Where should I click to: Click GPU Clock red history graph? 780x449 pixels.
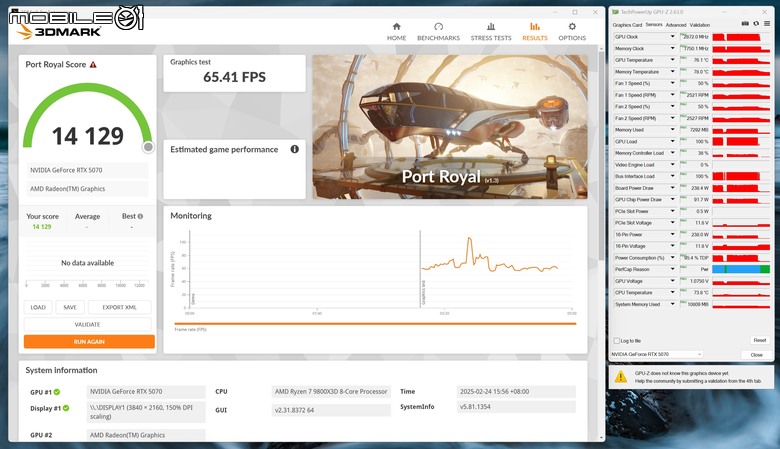[x=741, y=37]
